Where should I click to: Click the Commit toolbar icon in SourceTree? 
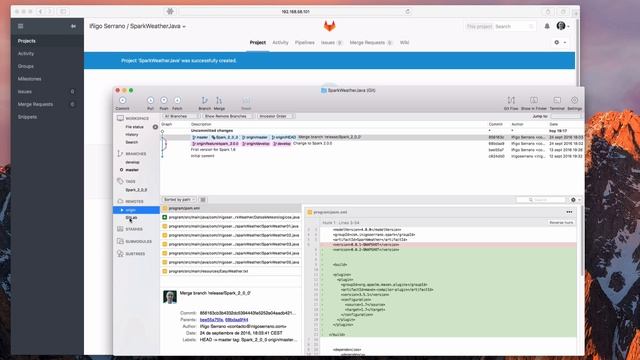(122, 100)
